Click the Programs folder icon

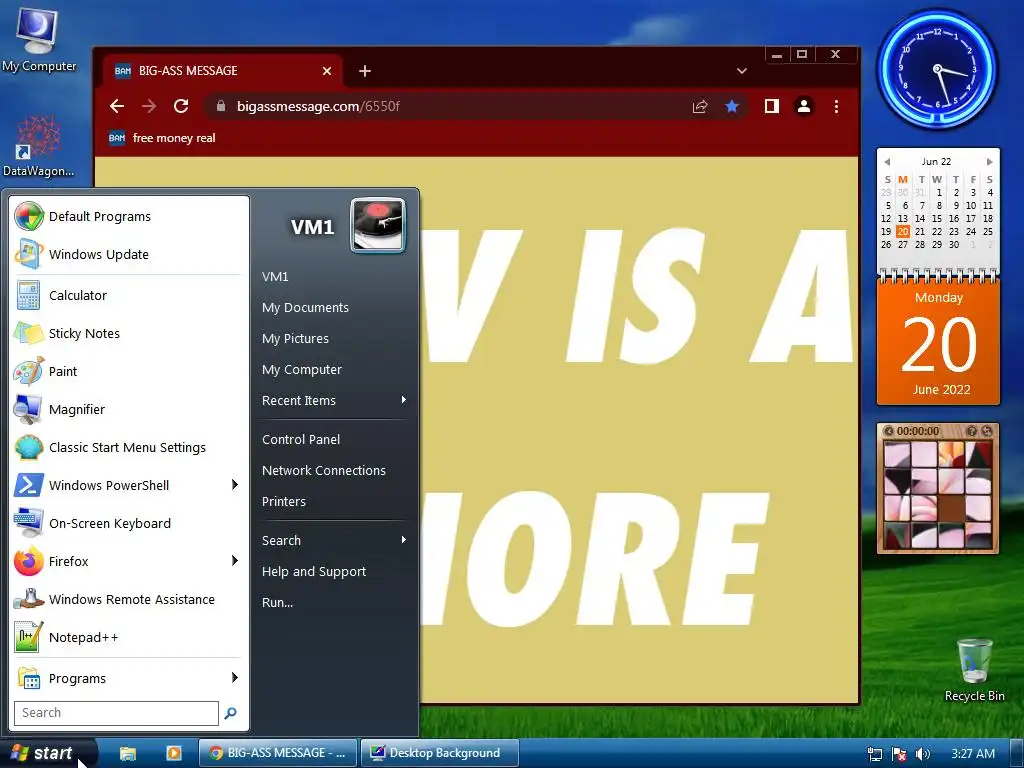[x=29, y=678]
